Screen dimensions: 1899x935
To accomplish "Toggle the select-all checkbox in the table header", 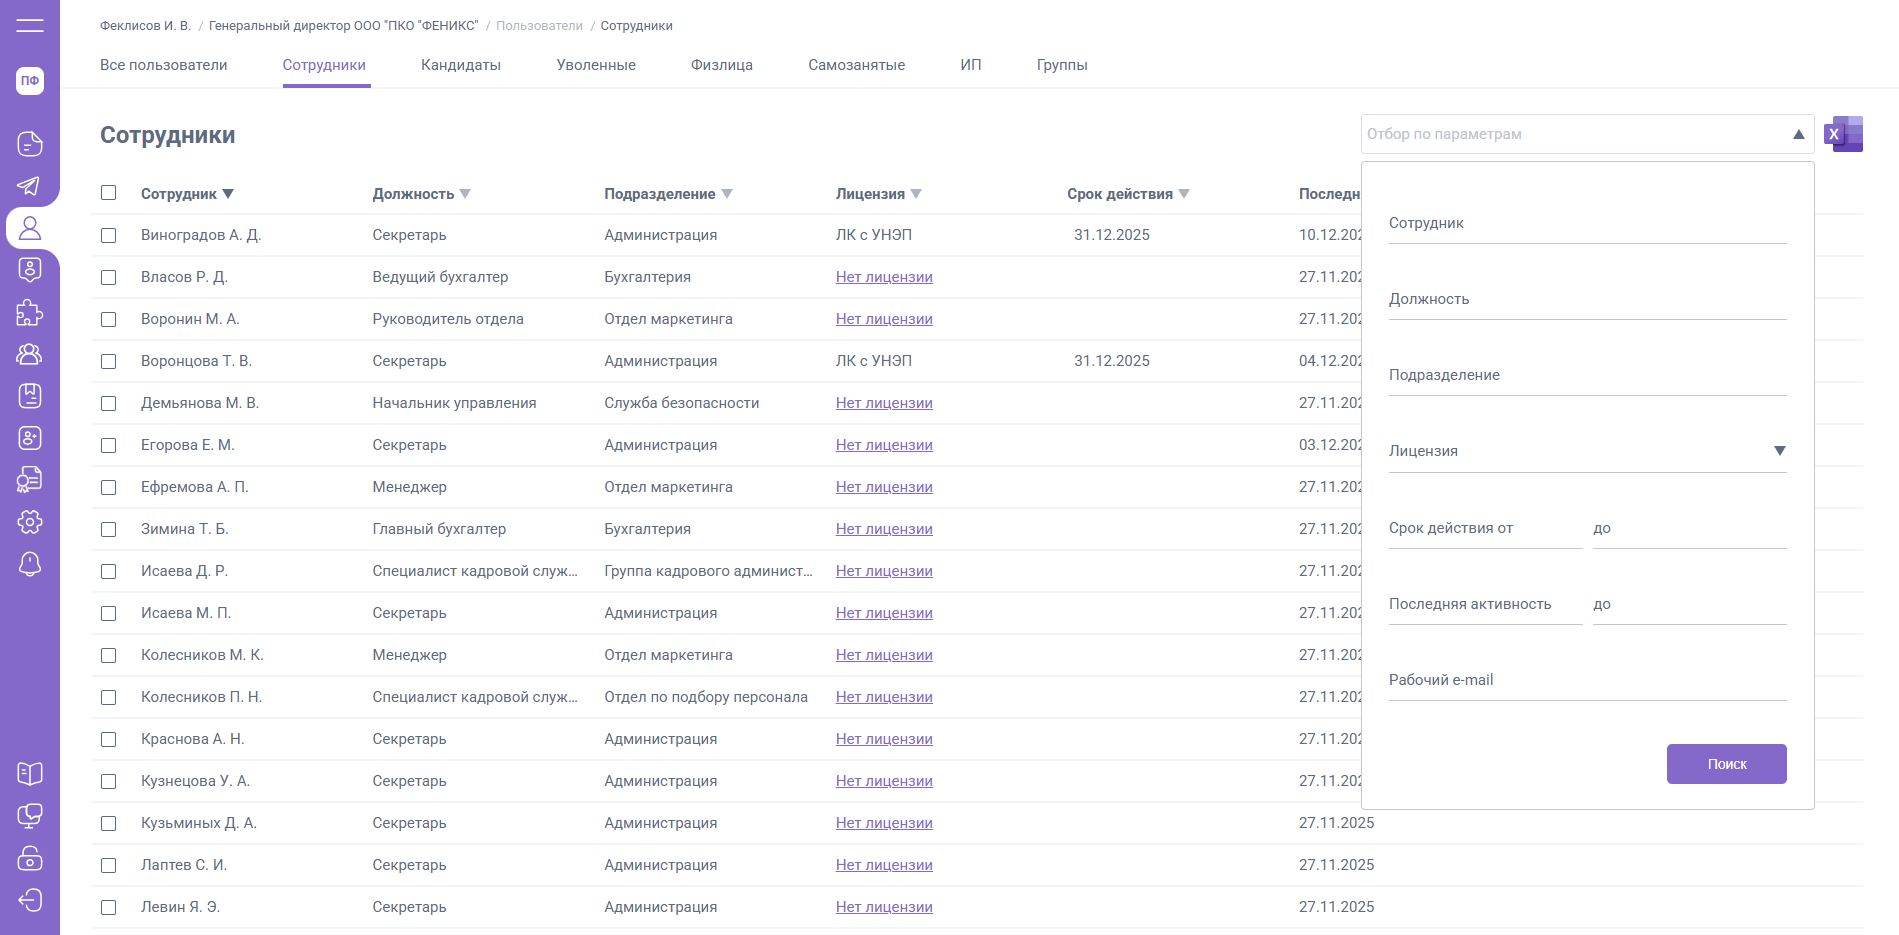I will (x=109, y=193).
